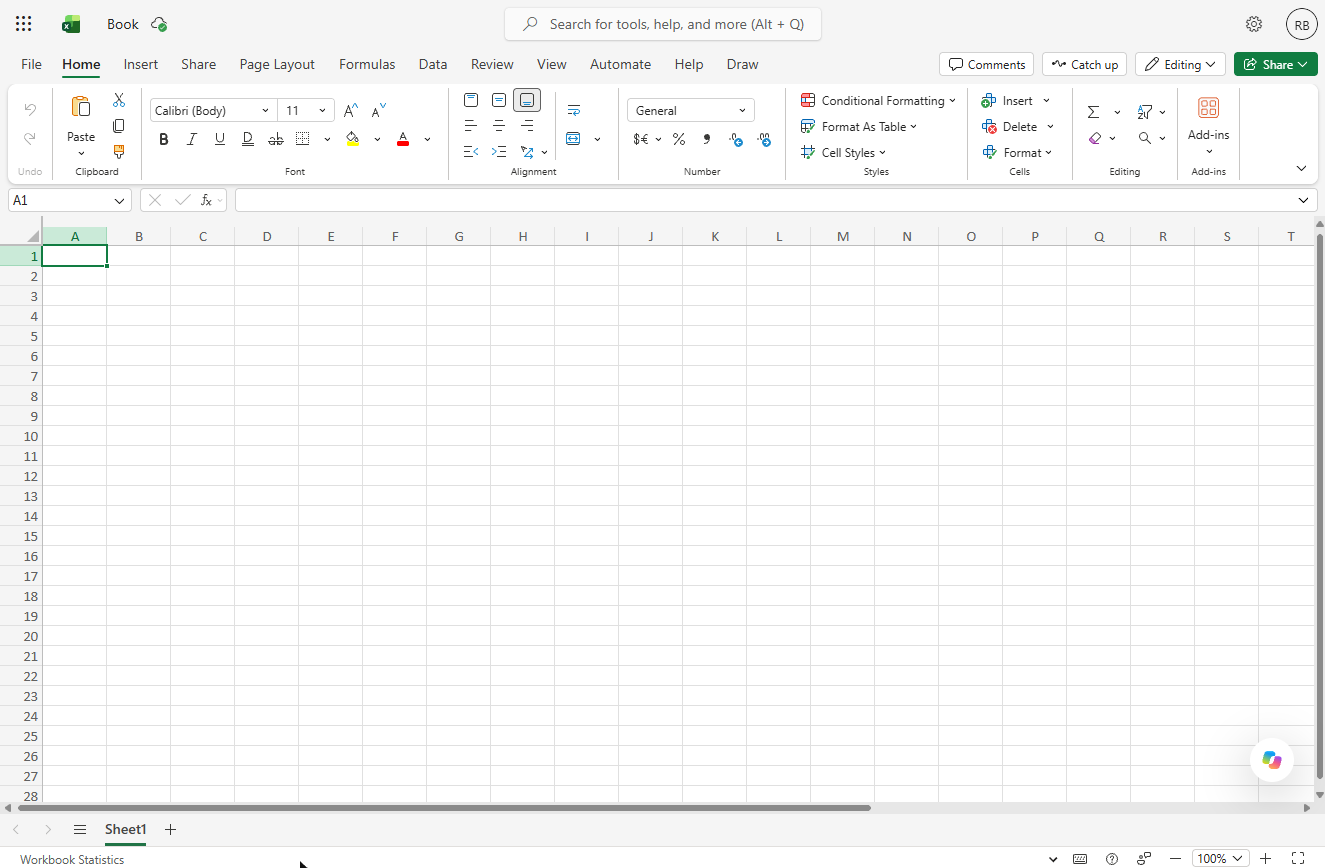This screenshot has height=868, width=1325.
Task: Click into the formula bar input
Action: [765, 200]
